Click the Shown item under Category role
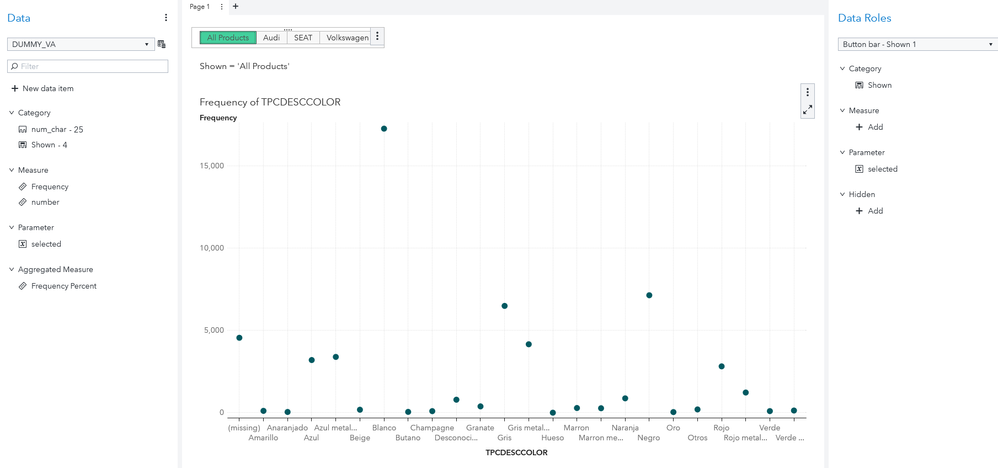This screenshot has width=998, height=468. [873, 85]
